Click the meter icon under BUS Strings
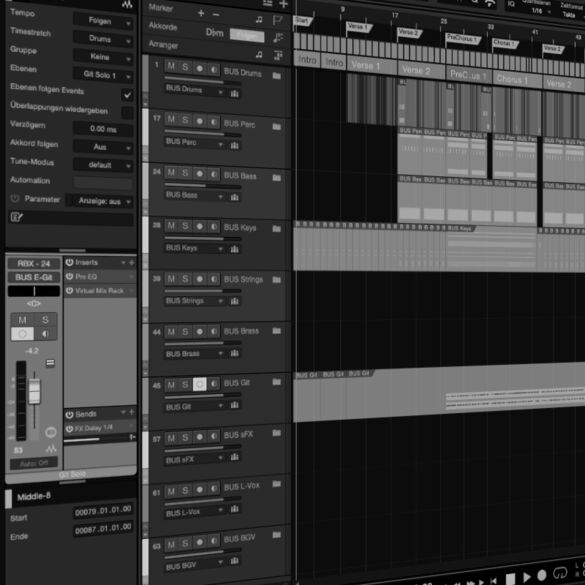Screen dimensions: 585x585 coord(234,301)
